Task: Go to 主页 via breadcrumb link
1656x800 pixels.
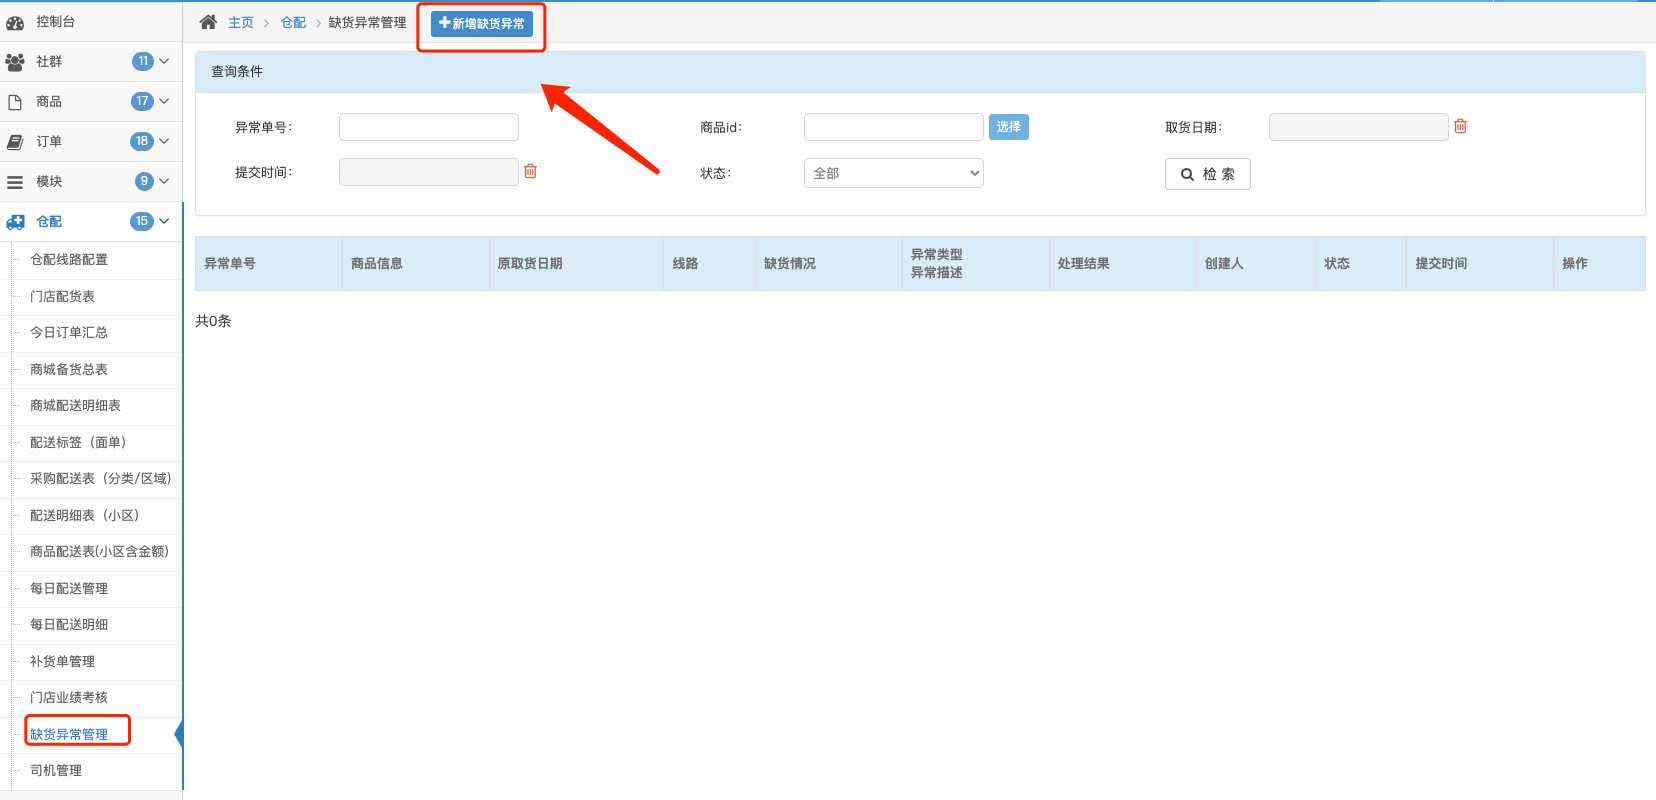Action: [x=241, y=22]
